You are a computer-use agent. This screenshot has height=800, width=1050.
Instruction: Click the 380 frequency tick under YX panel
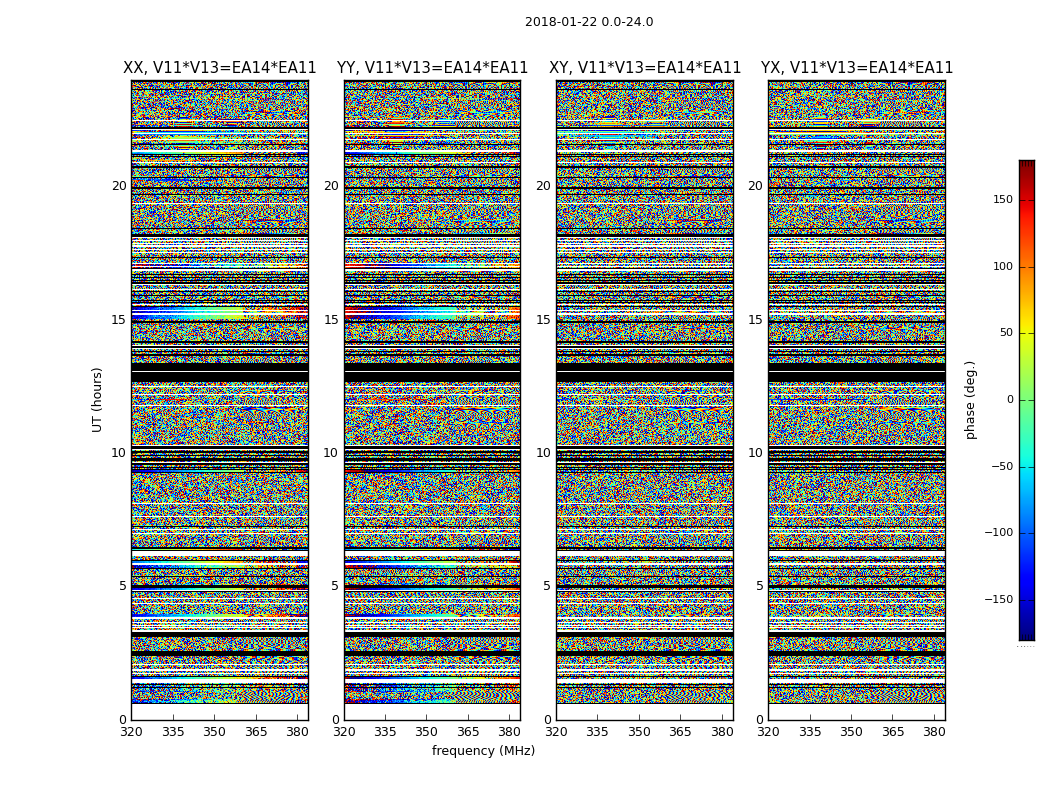coord(933,732)
